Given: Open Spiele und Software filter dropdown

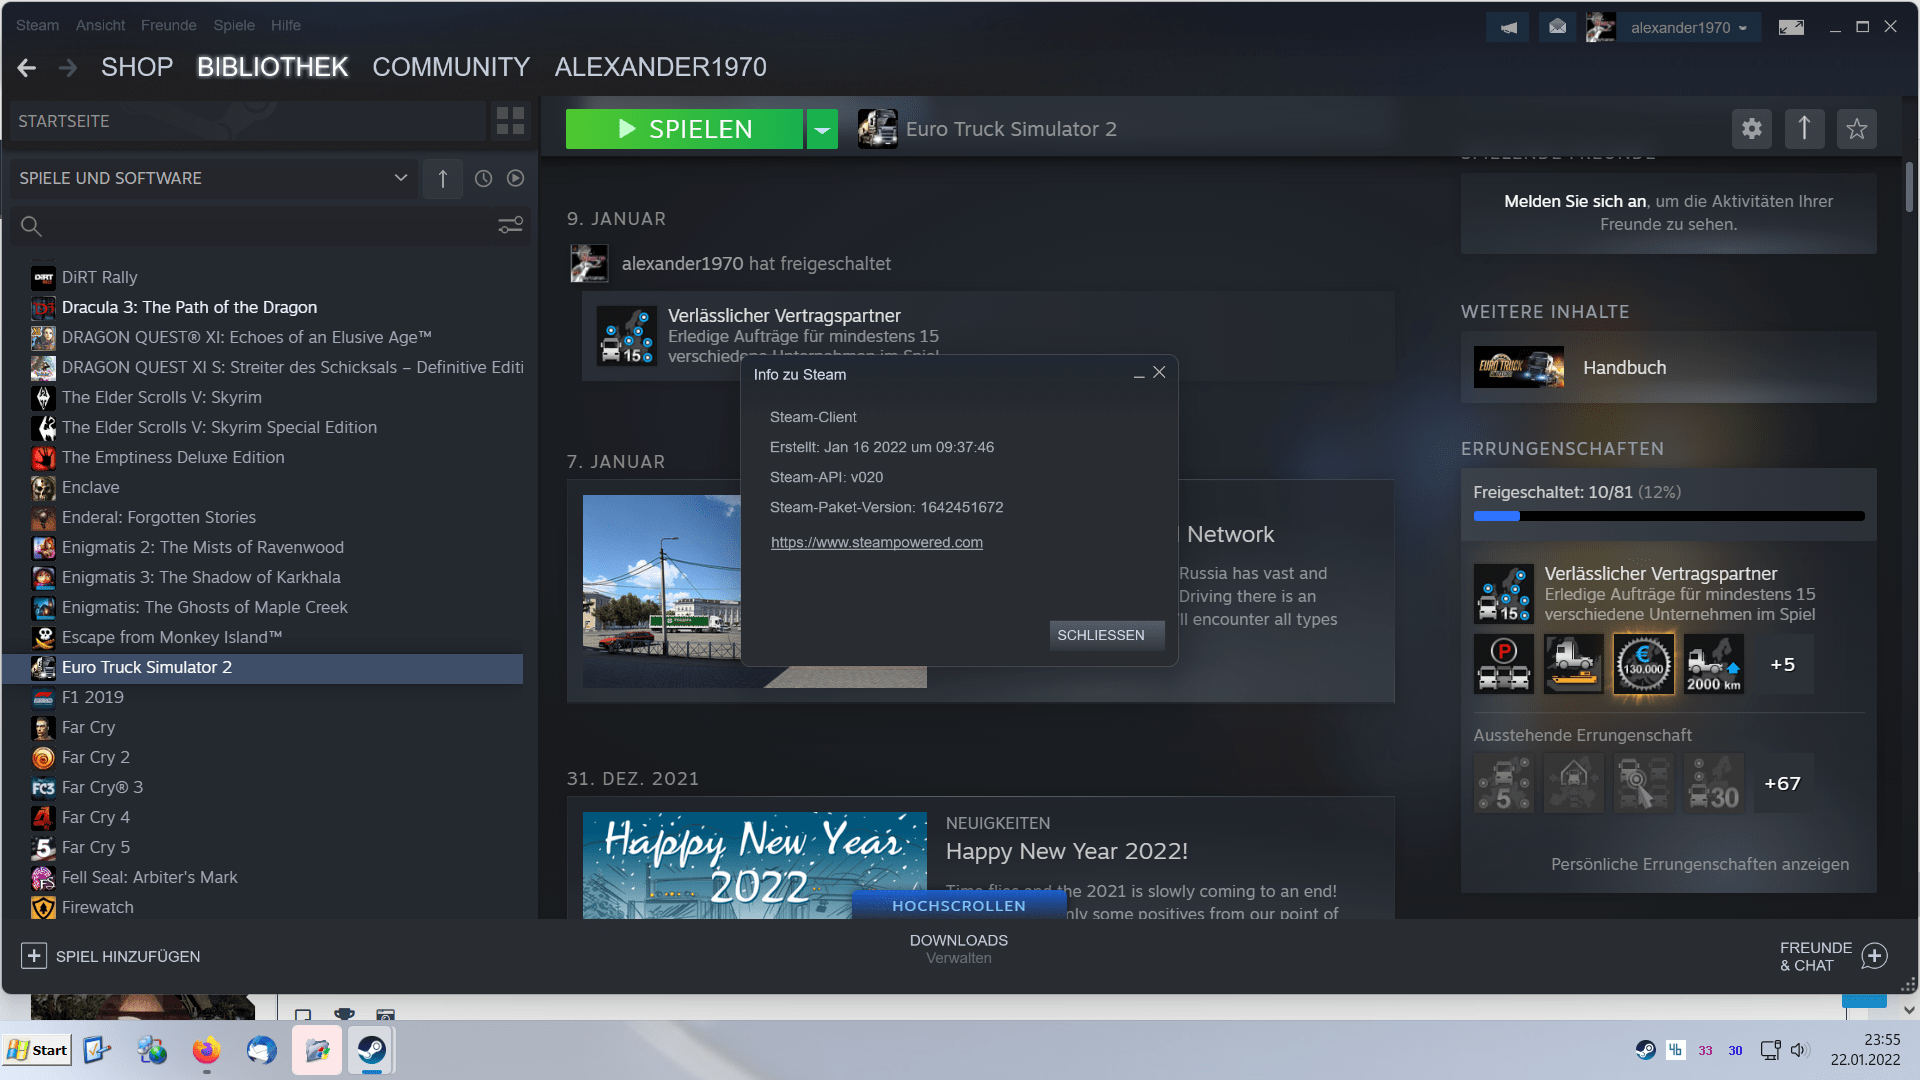Looking at the screenshot, I should click(214, 178).
